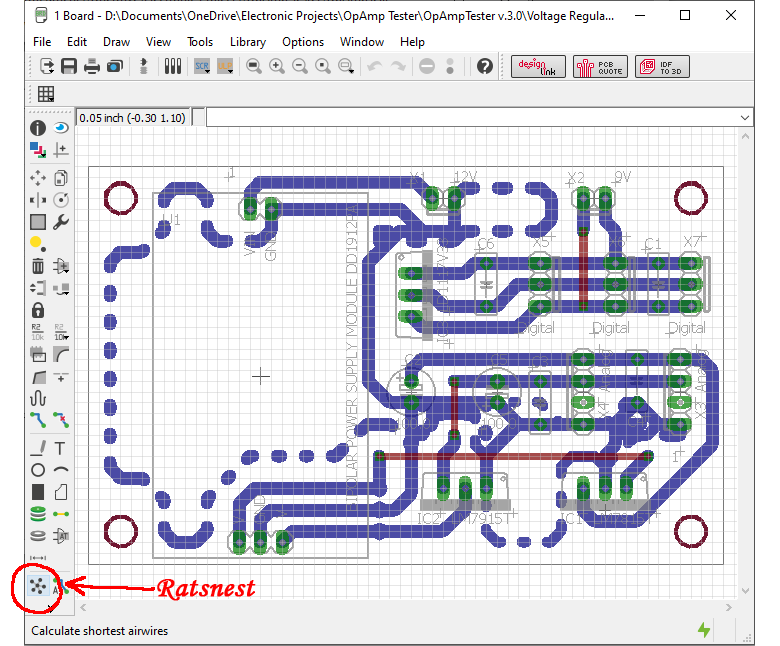Click the design link button

point(538,66)
